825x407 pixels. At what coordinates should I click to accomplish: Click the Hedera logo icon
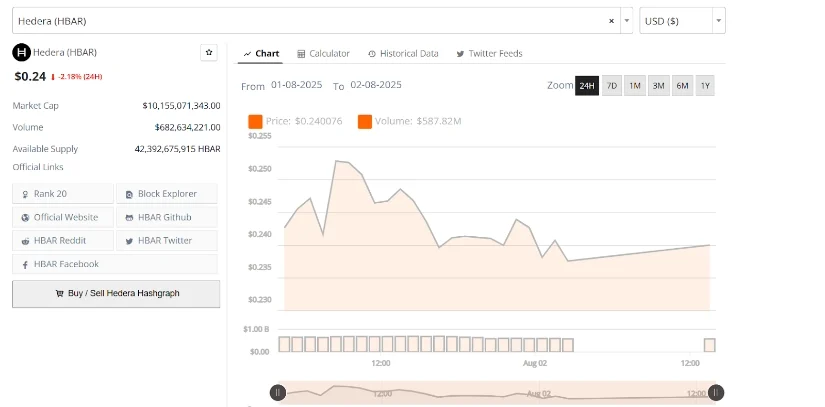click(22, 53)
